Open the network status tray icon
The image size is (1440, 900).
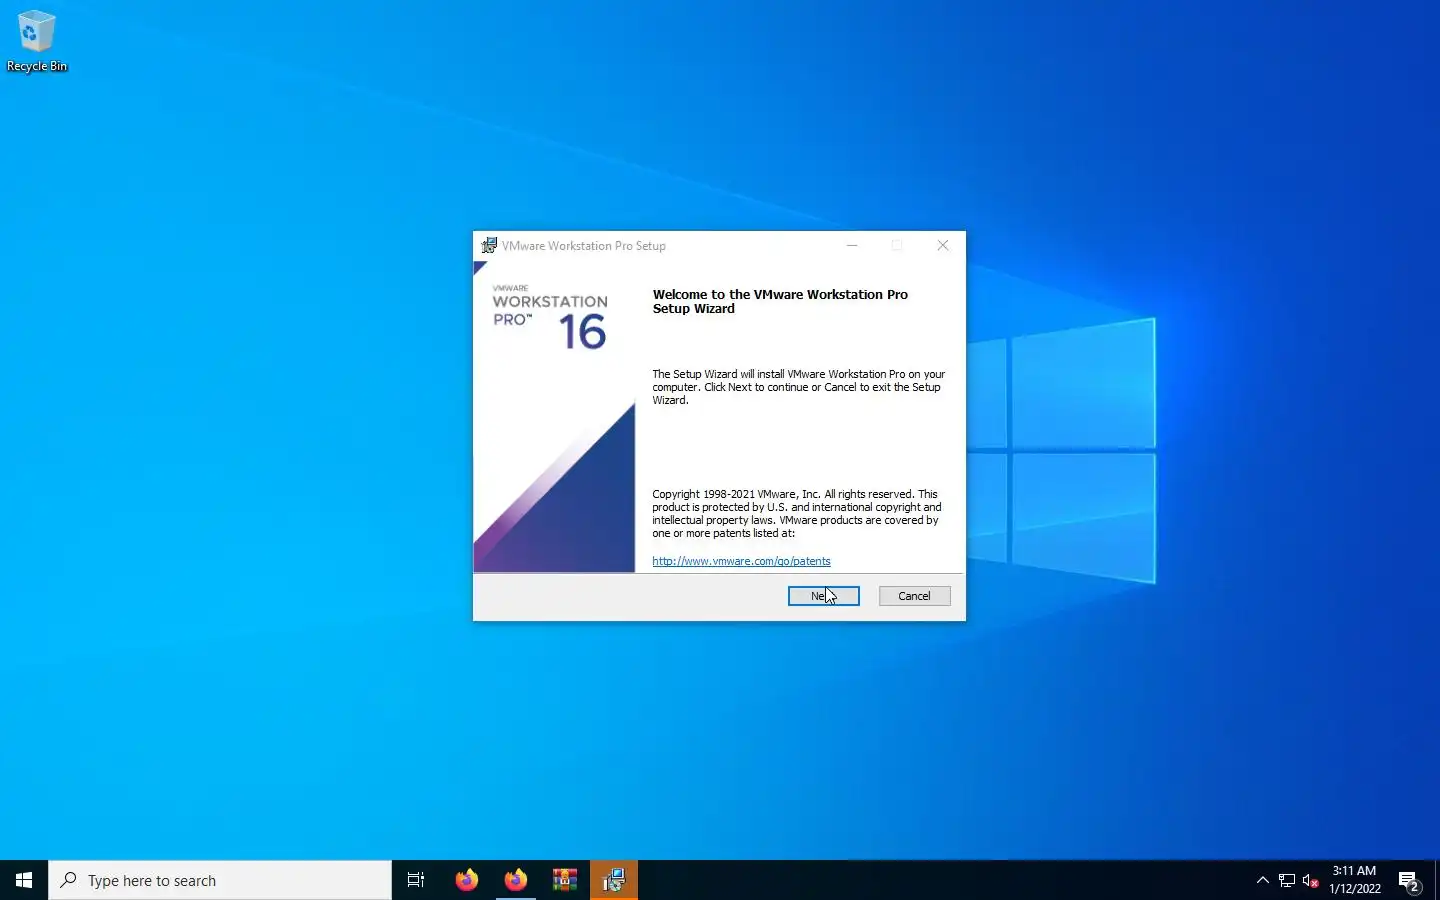click(1287, 880)
